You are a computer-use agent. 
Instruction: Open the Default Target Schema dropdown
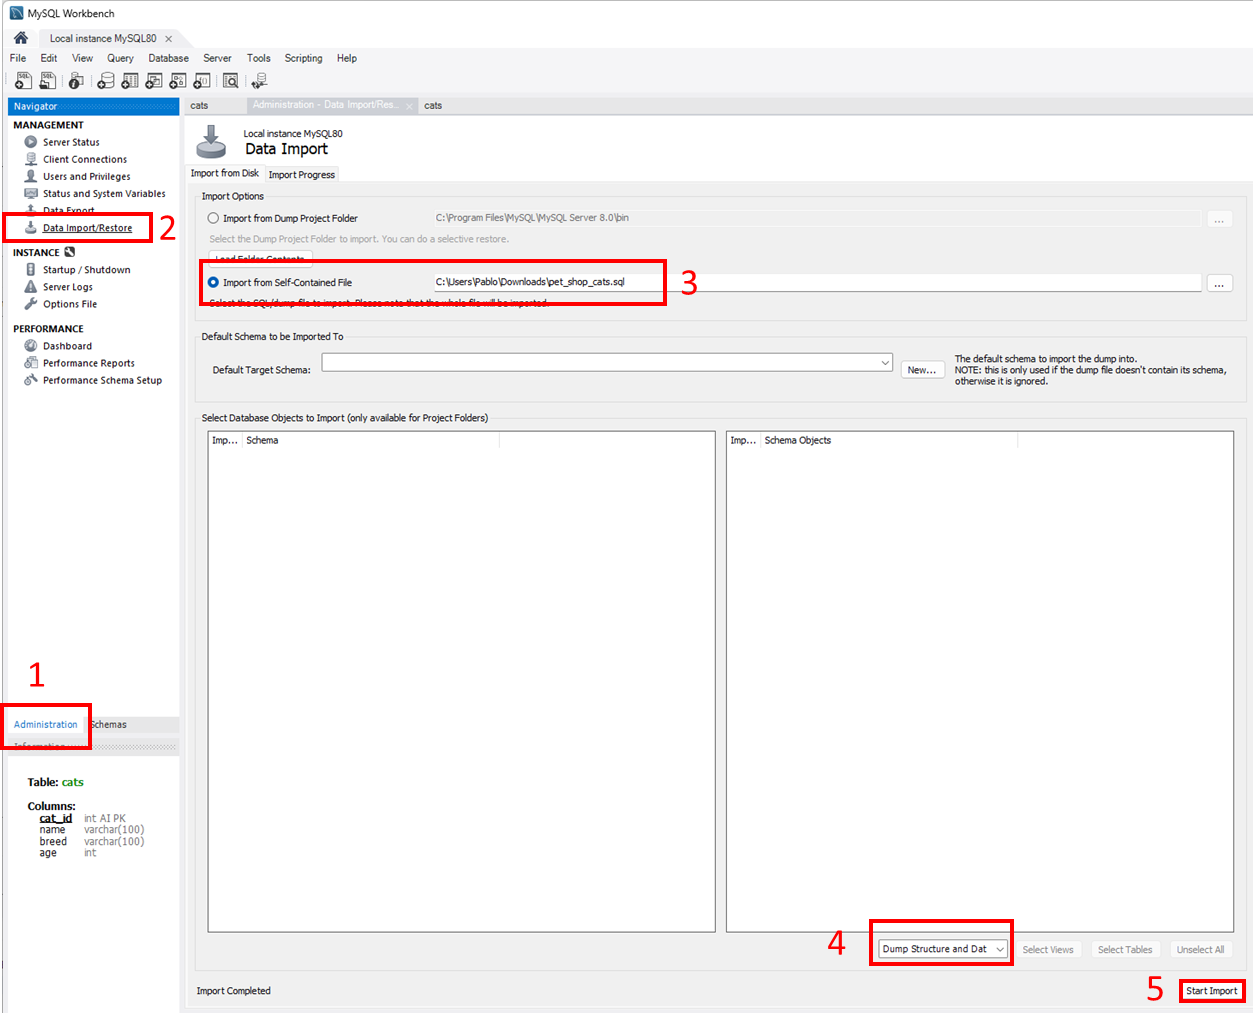click(x=607, y=362)
